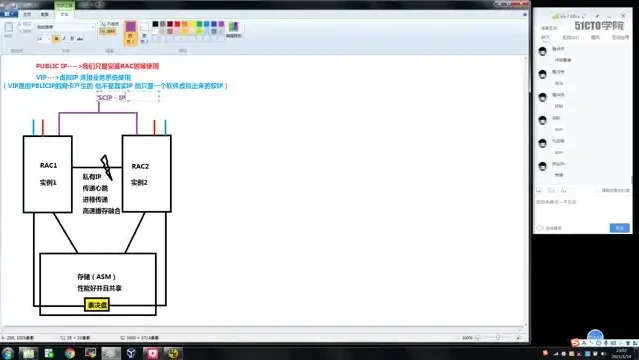Screen dimensions: 639x360
Task: Open Chrome from the taskbar
Action: [70, 353]
